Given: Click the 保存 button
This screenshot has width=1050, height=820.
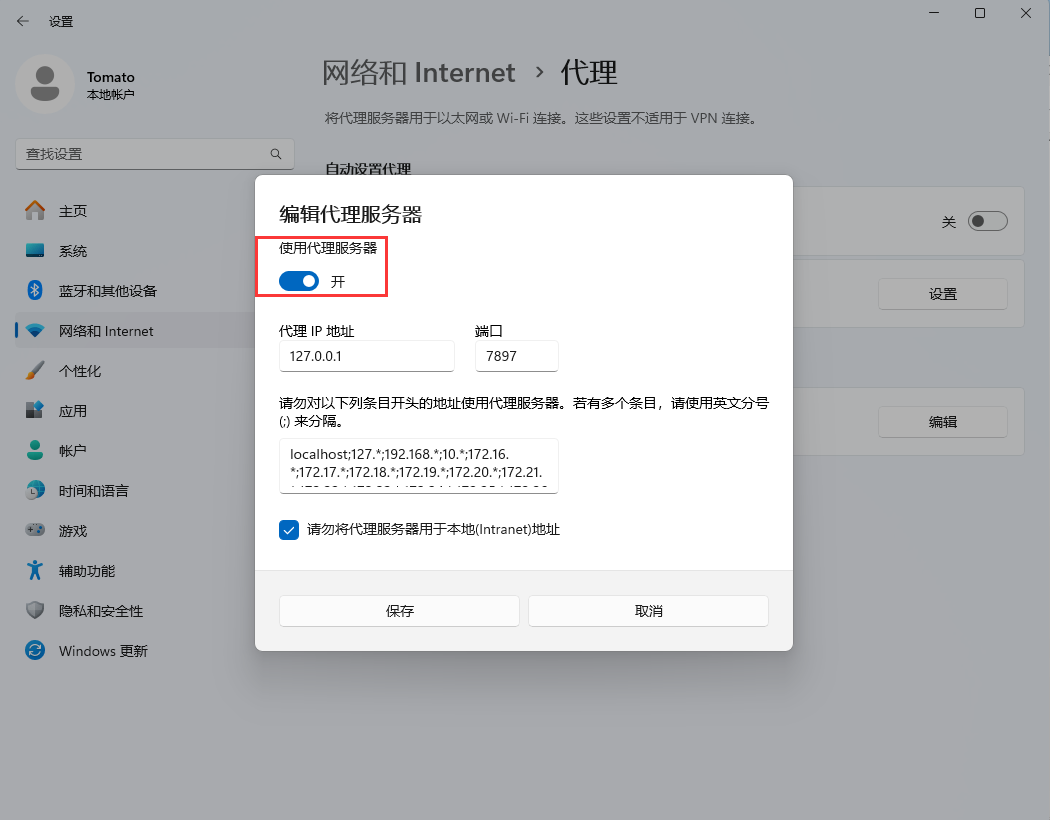Looking at the screenshot, I should (x=399, y=611).
